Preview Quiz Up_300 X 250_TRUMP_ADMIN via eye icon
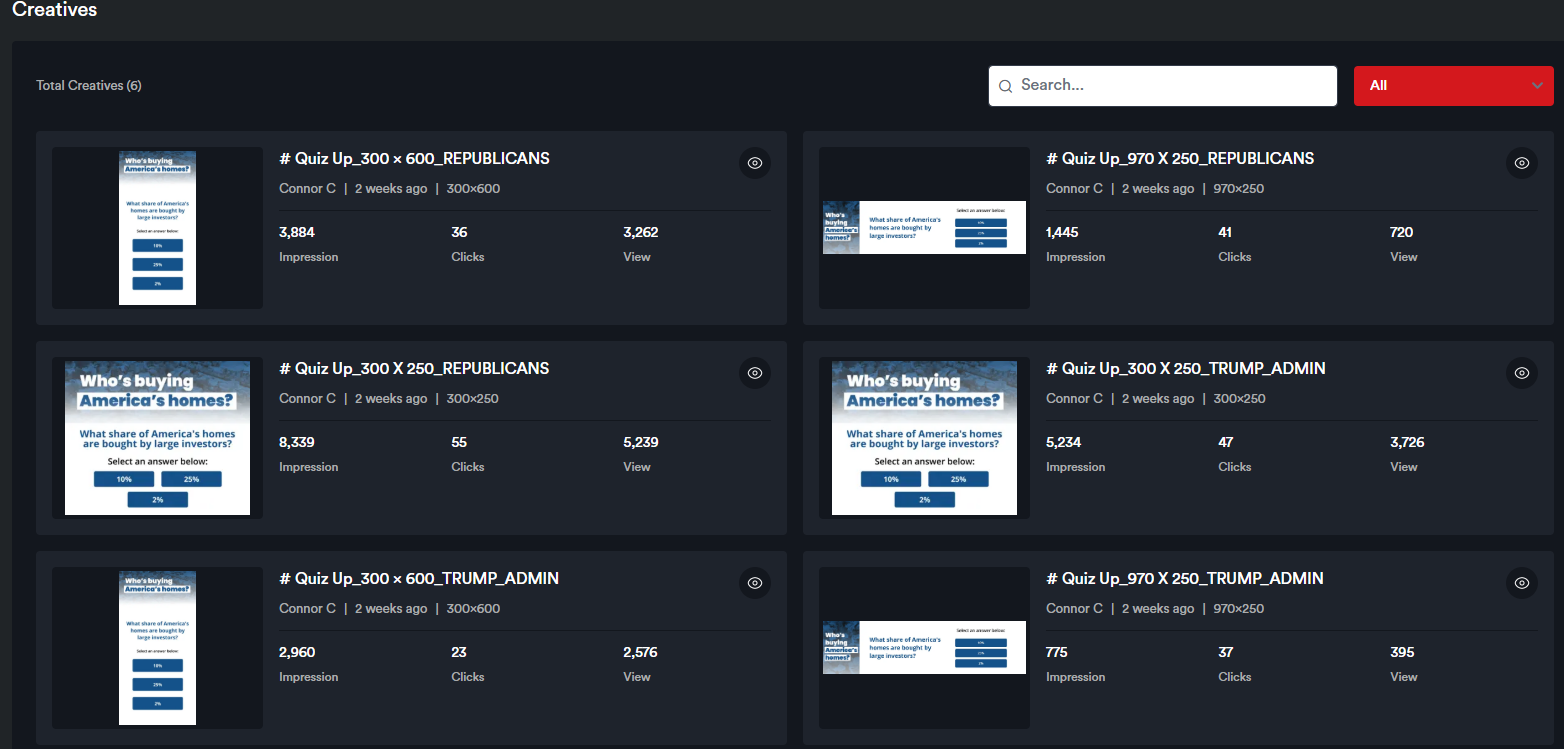The width and height of the screenshot is (1564, 749). [x=1522, y=373]
